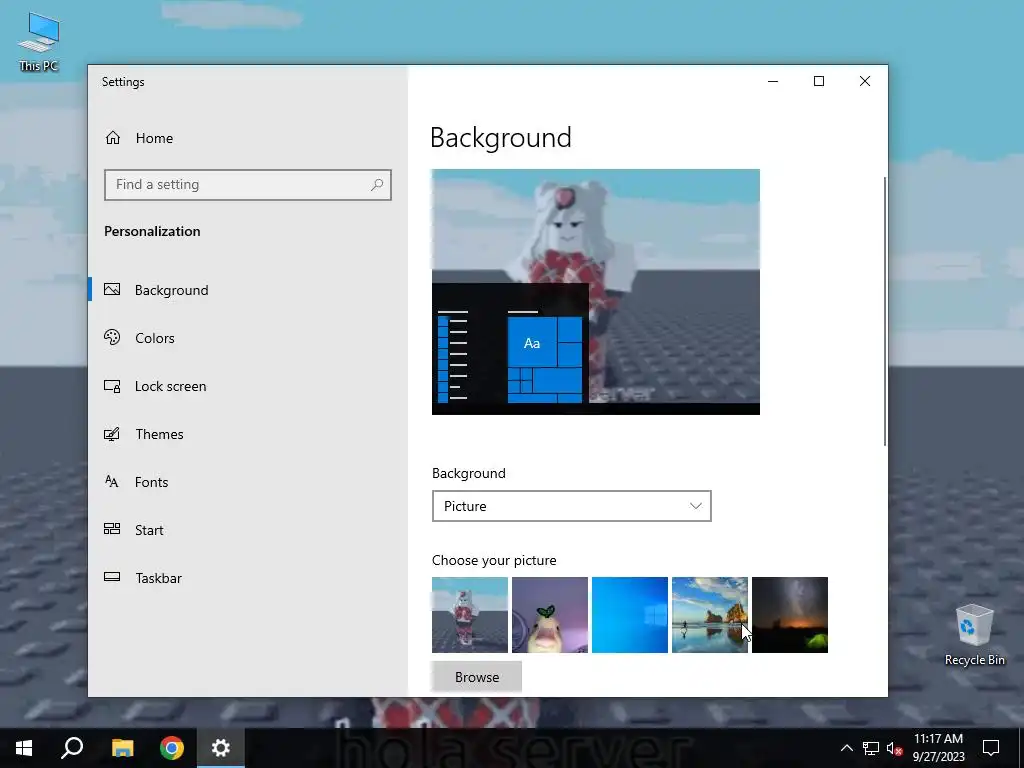
Task: Click the Browse button
Action: click(x=477, y=677)
